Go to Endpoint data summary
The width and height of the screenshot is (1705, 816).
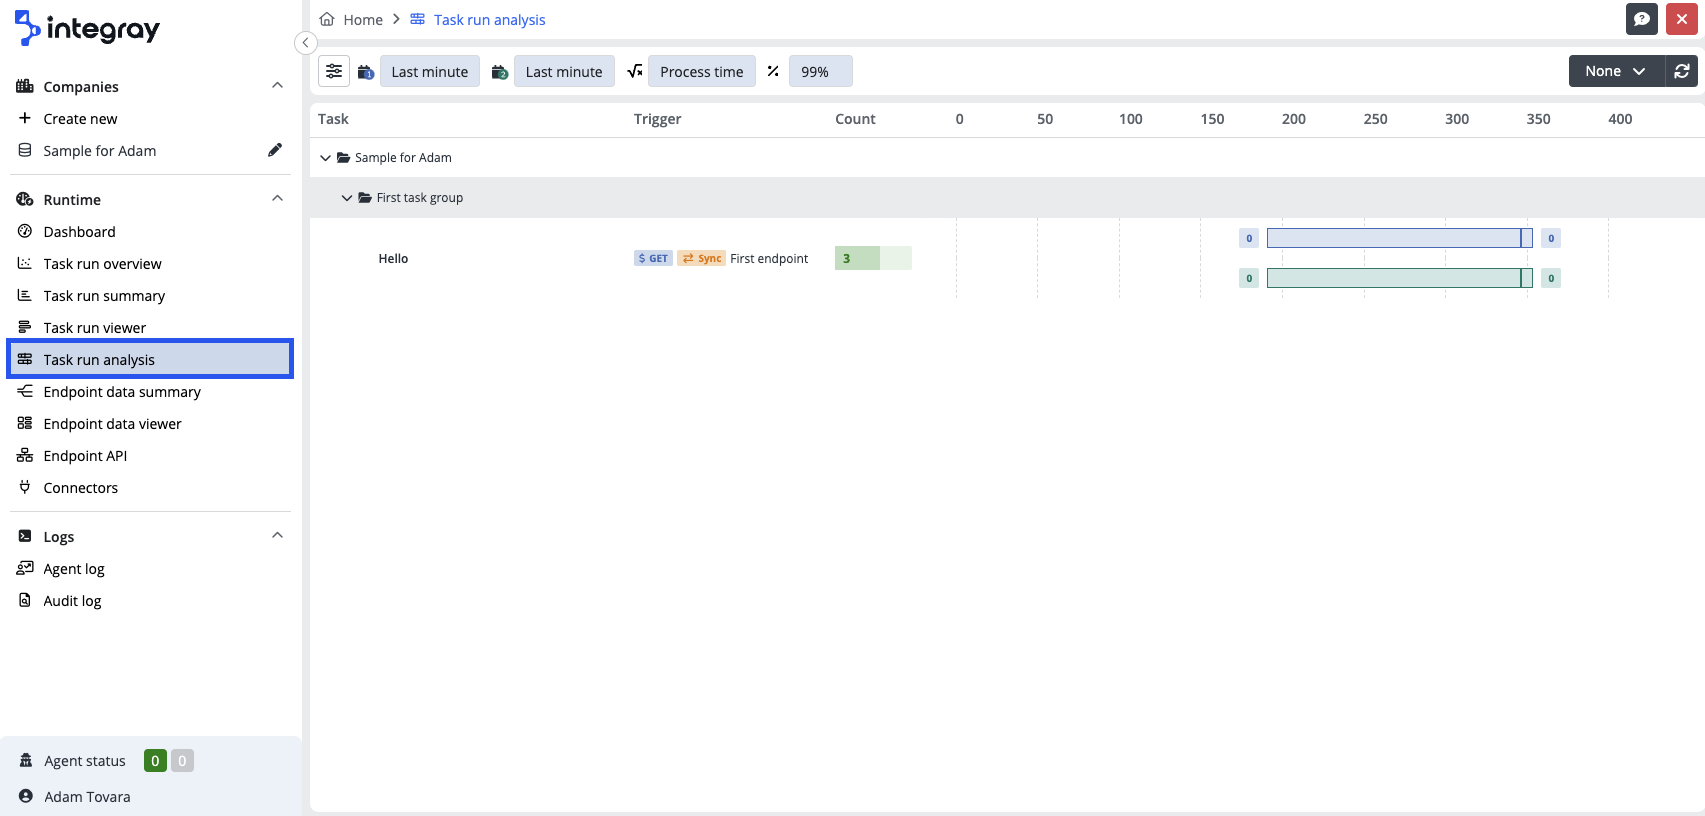click(121, 392)
